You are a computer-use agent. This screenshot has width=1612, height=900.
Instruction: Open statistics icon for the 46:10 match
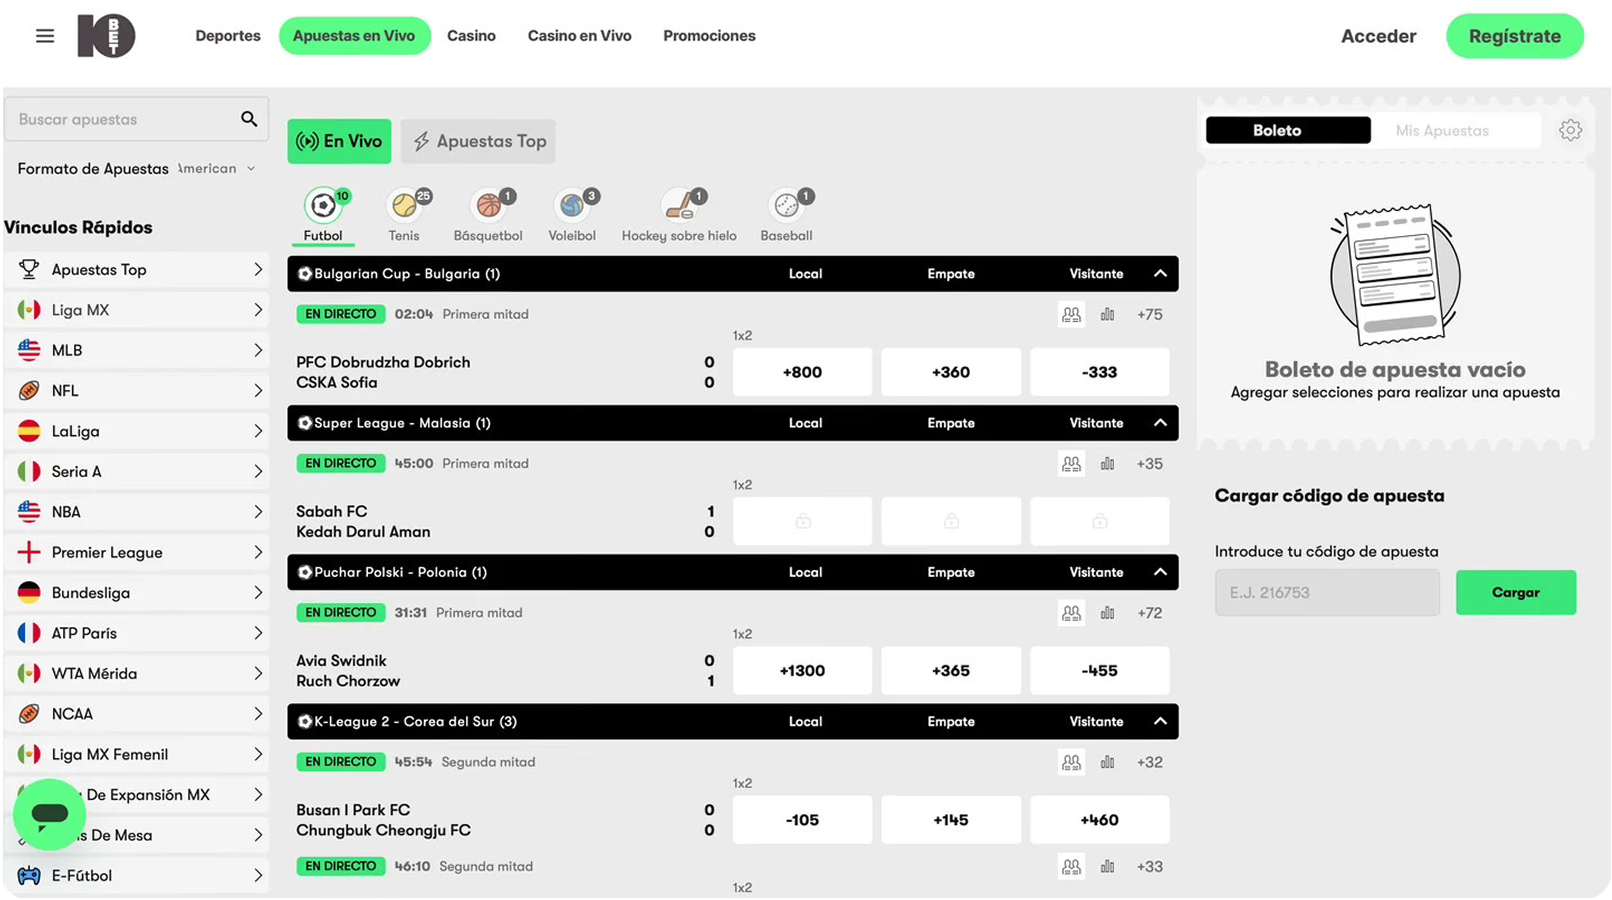point(1107,866)
